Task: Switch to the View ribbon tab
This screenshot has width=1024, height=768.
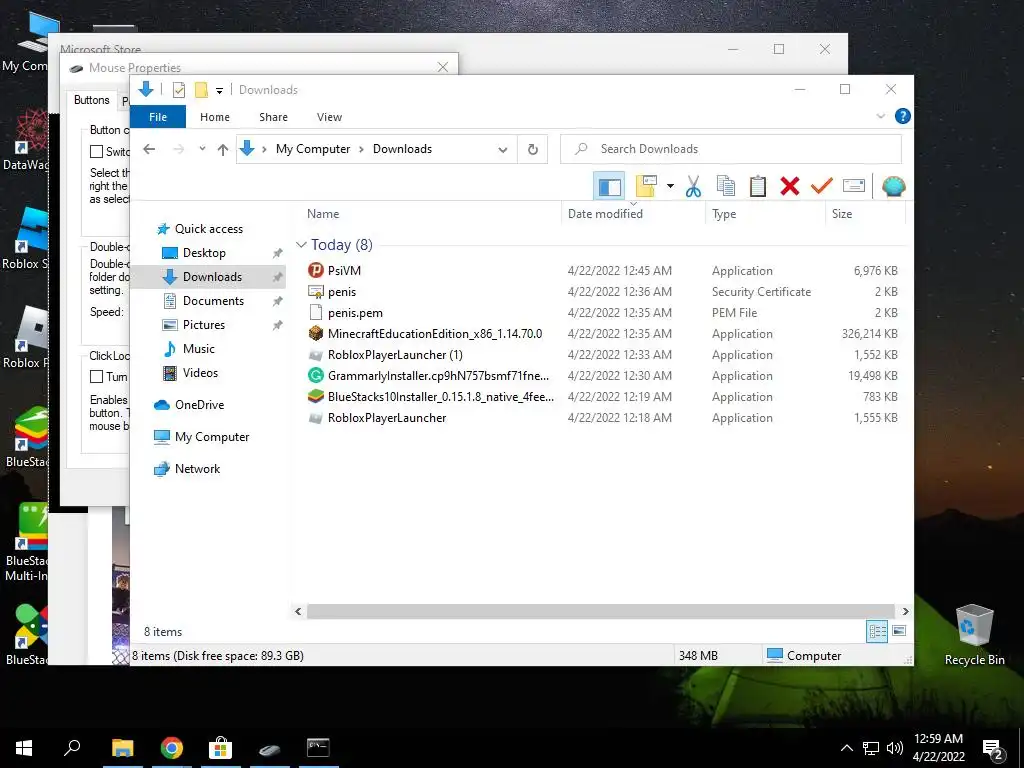Action: coord(329,117)
